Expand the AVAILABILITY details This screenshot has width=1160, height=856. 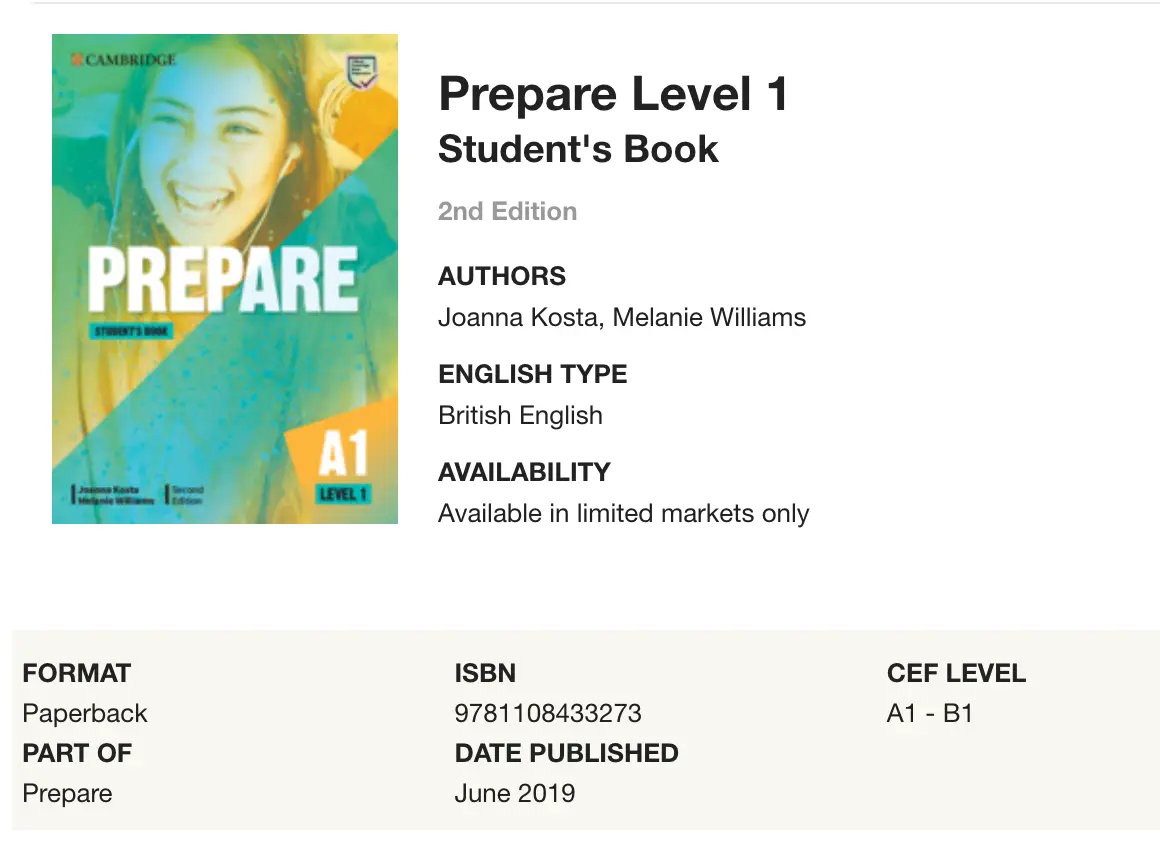[x=524, y=471]
